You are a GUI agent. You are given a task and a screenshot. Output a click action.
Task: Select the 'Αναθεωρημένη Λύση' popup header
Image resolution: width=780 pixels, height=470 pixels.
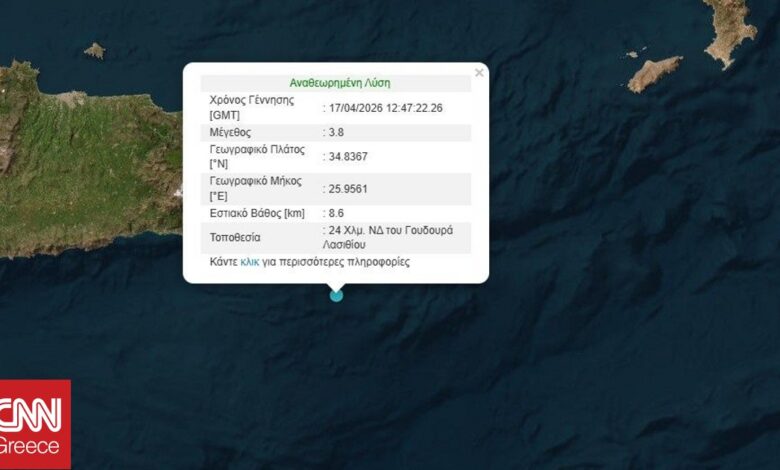pos(340,83)
